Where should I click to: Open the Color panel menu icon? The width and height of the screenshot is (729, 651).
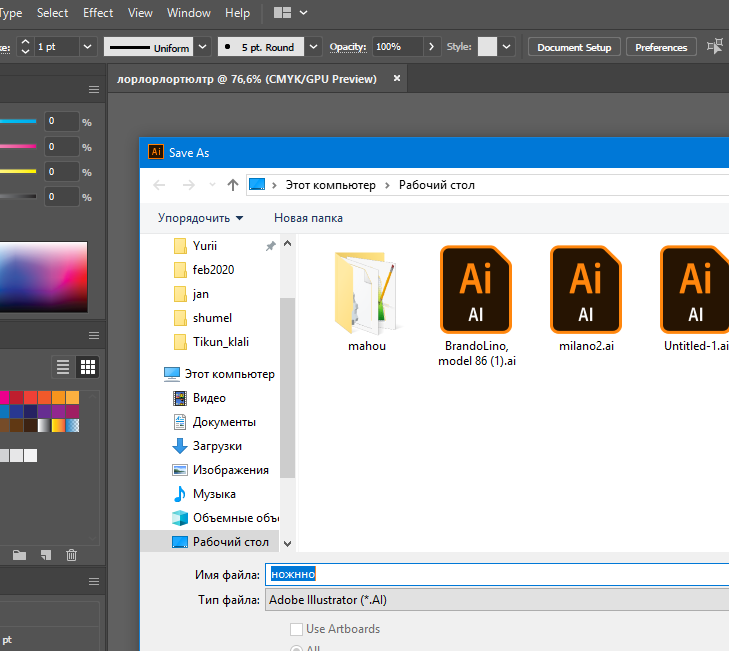[94, 89]
